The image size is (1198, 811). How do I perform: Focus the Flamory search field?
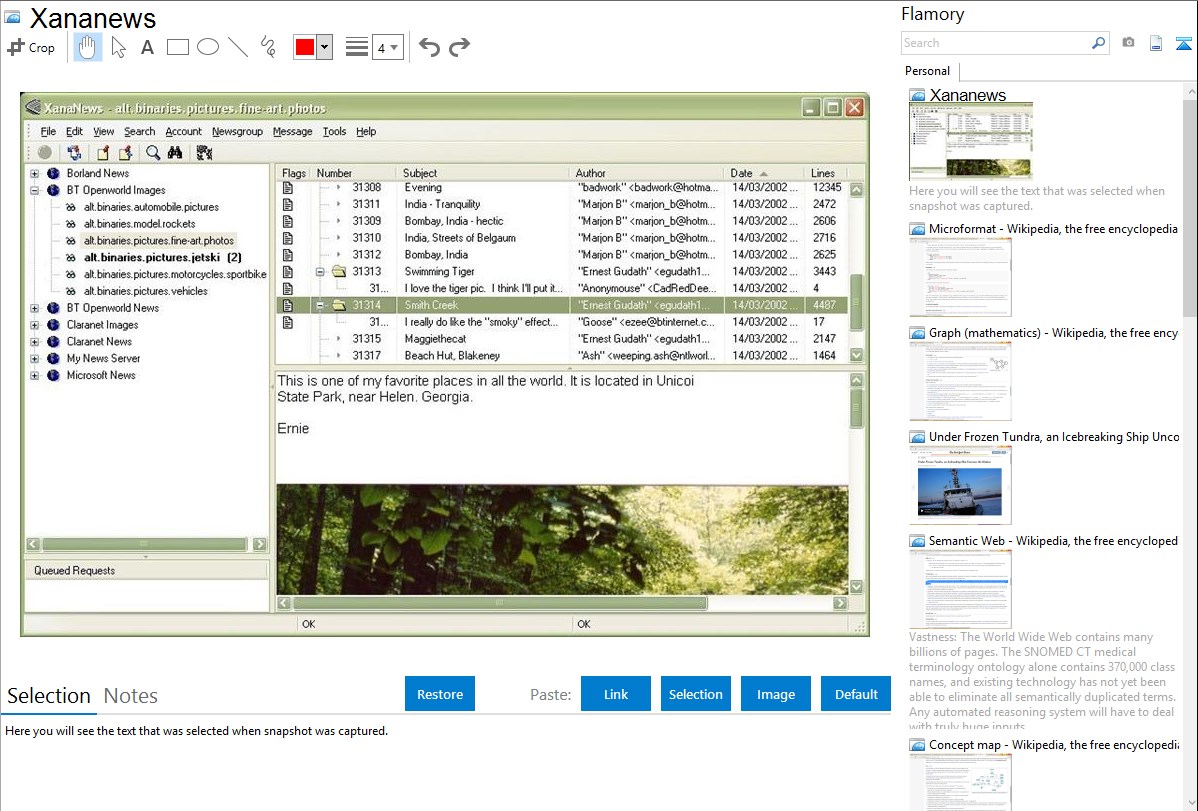pos(995,43)
